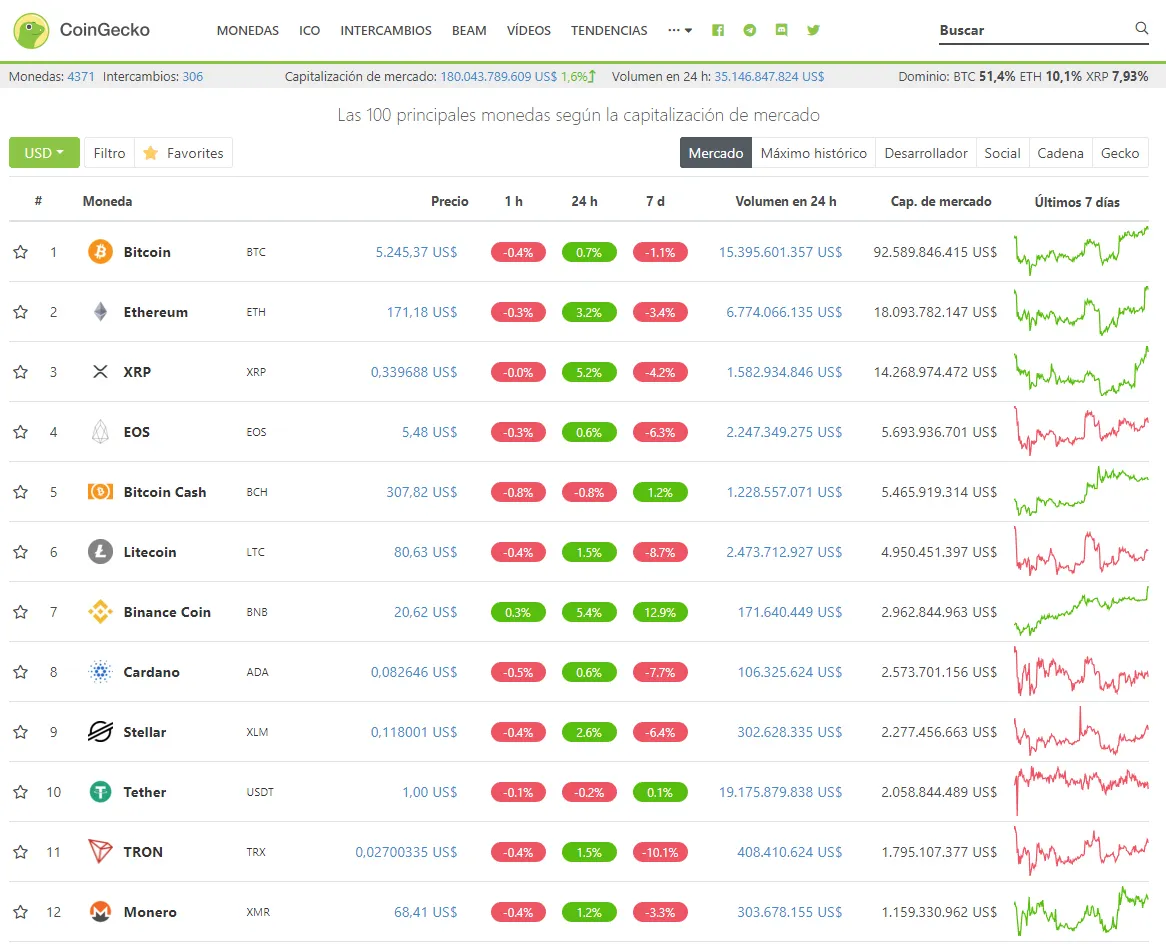Open the Discord social icon
The width and height of the screenshot is (1166, 945).
point(782,30)
